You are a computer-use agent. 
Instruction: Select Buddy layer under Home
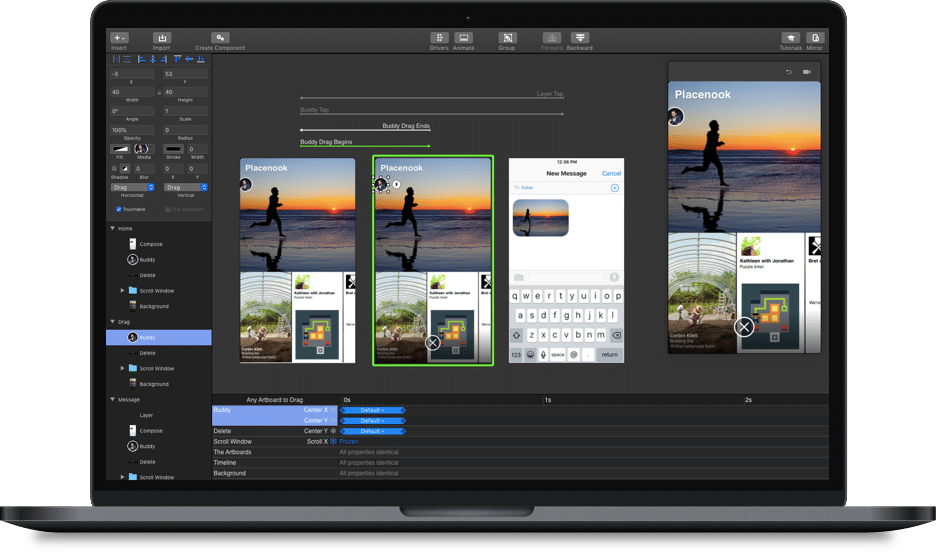point(159,260)
